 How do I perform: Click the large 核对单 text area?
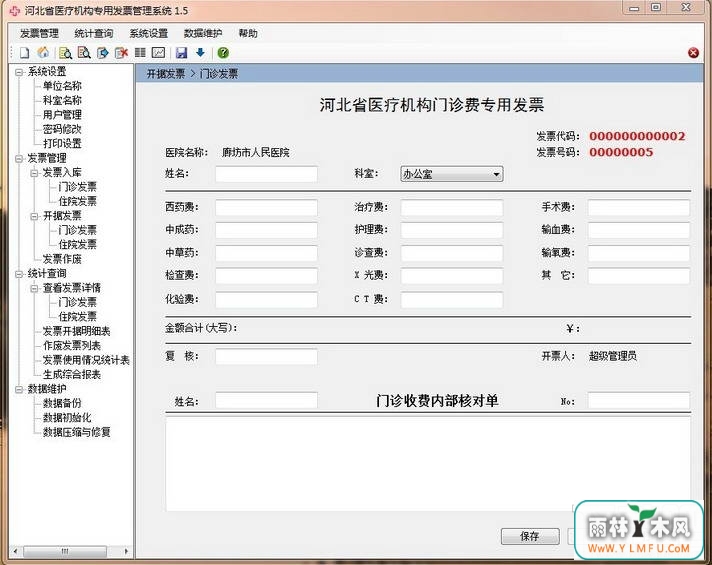coord(428,464)
